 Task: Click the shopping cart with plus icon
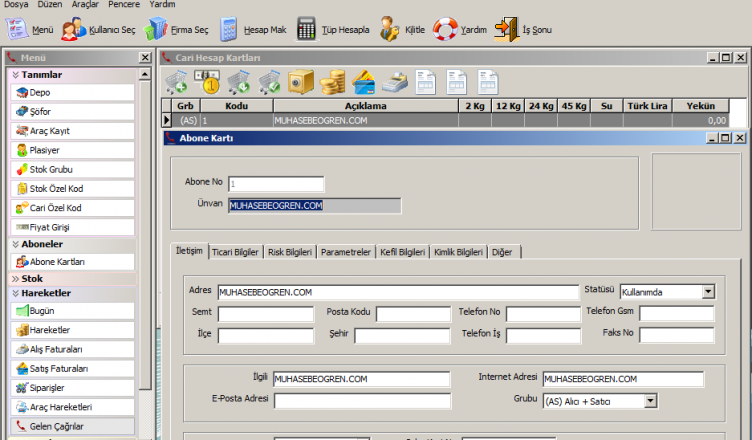click(176, 82)
